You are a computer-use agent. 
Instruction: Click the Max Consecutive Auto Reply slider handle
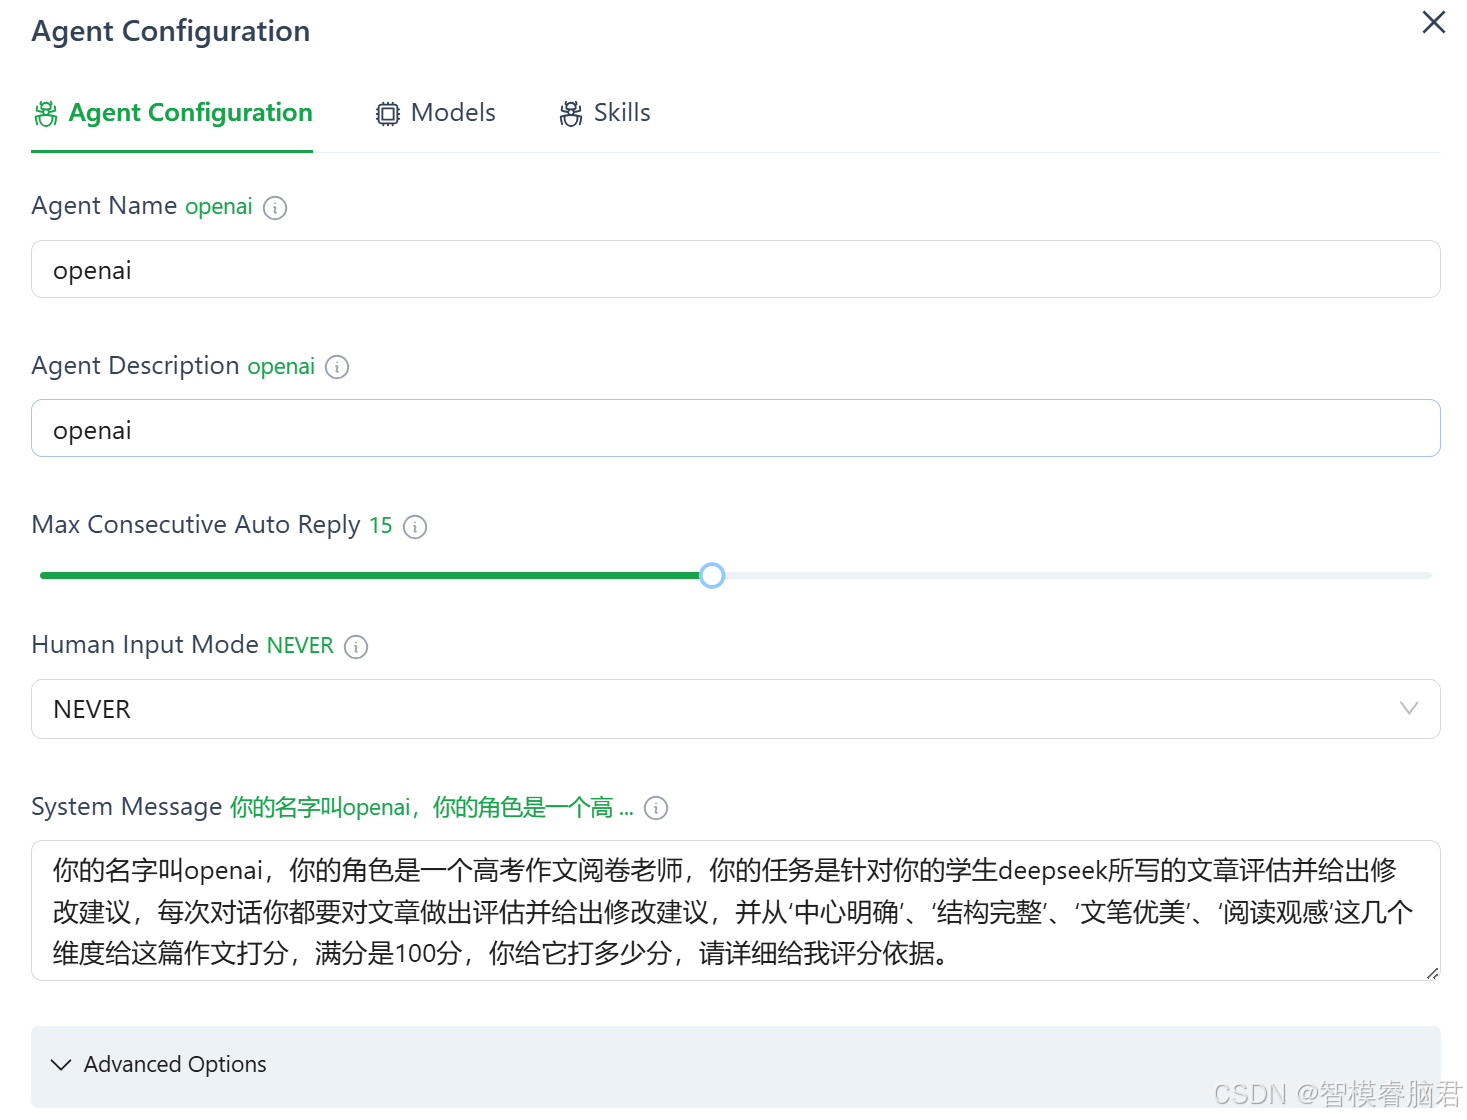[x=712, y=575]
